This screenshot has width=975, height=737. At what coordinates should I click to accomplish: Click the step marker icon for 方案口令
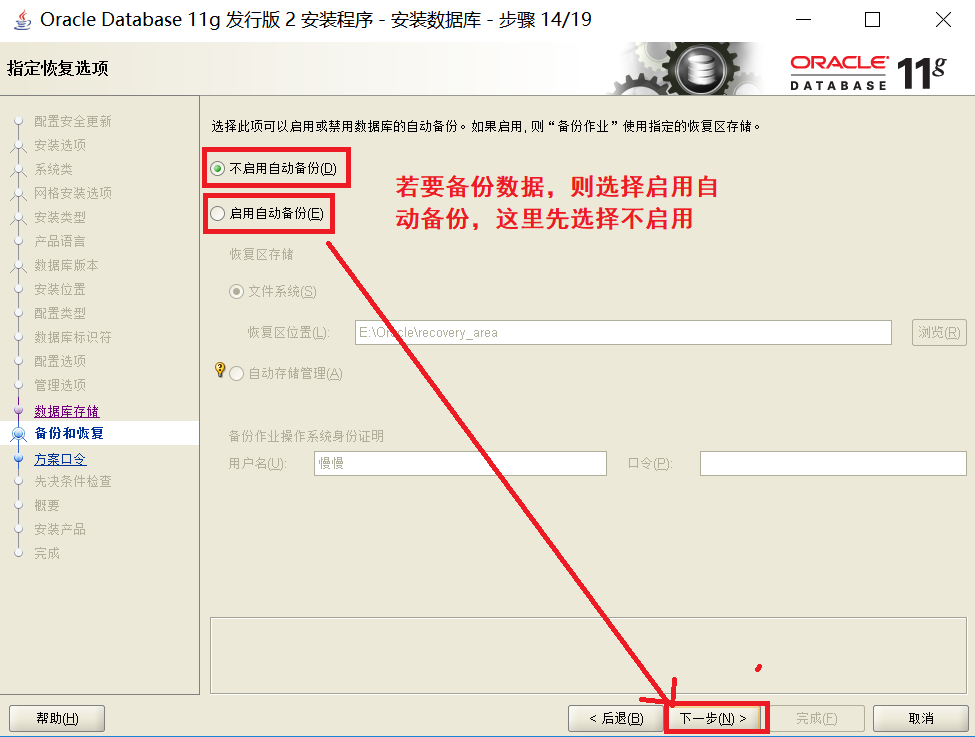pyautogui.click(x=19, y=458)
